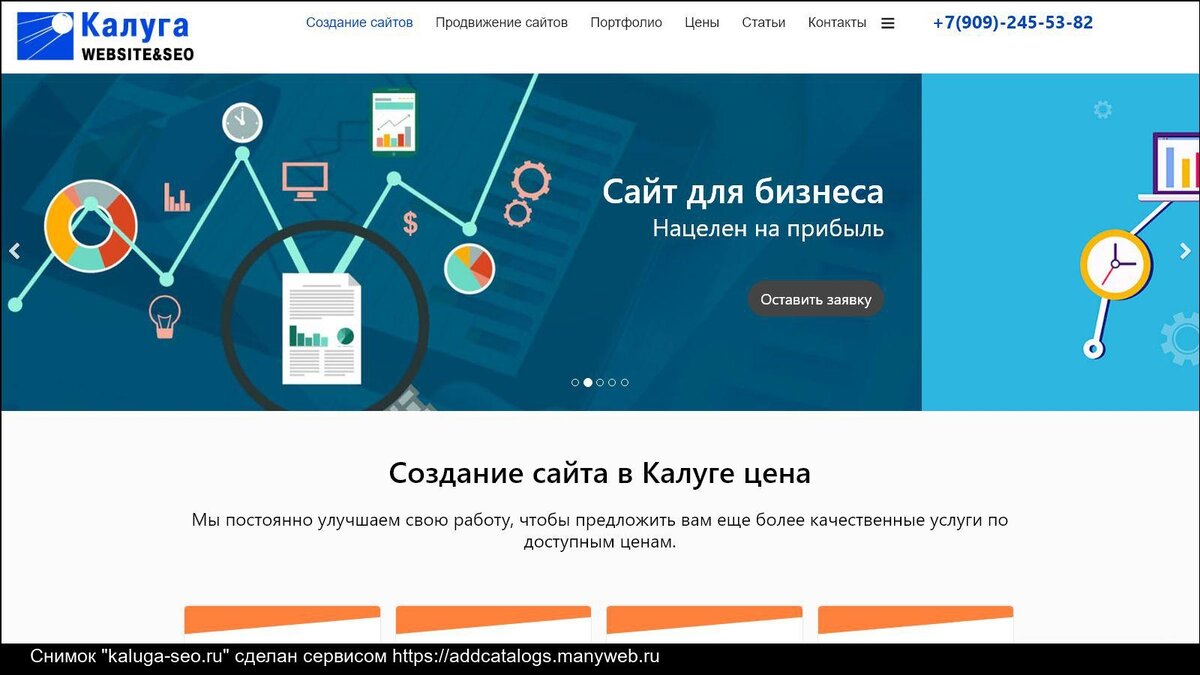Call the +7(909)-245-53-82 phone link
This screenshot has width=1200, height=675.
point(1014,21)
